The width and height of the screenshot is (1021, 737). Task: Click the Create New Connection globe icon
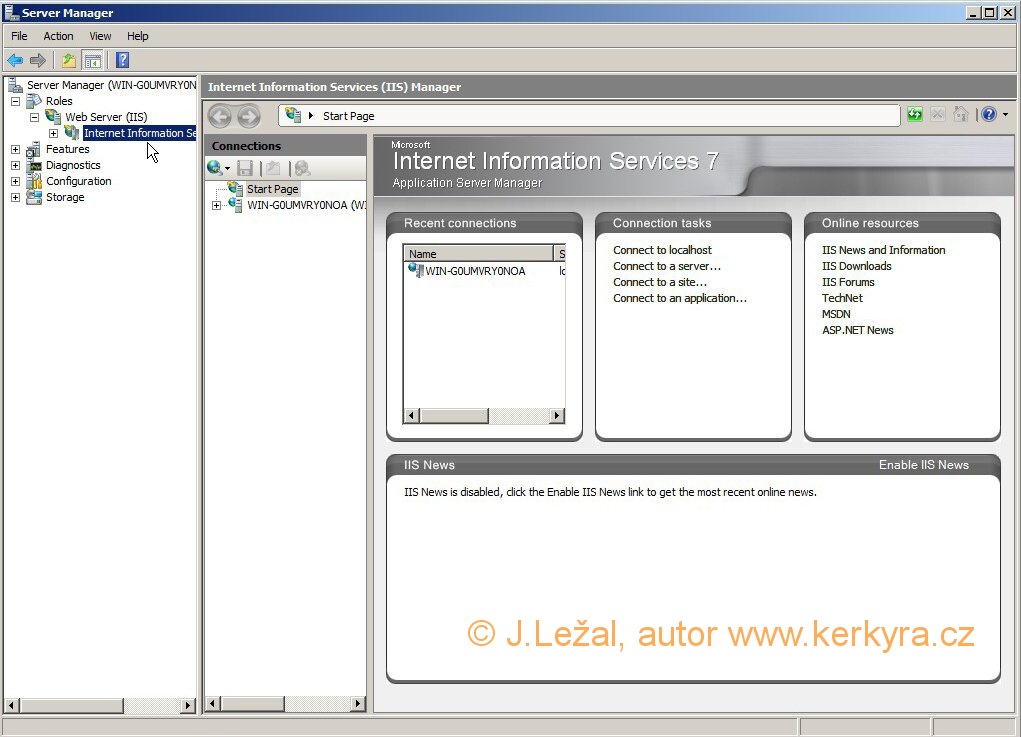point(215,169)
